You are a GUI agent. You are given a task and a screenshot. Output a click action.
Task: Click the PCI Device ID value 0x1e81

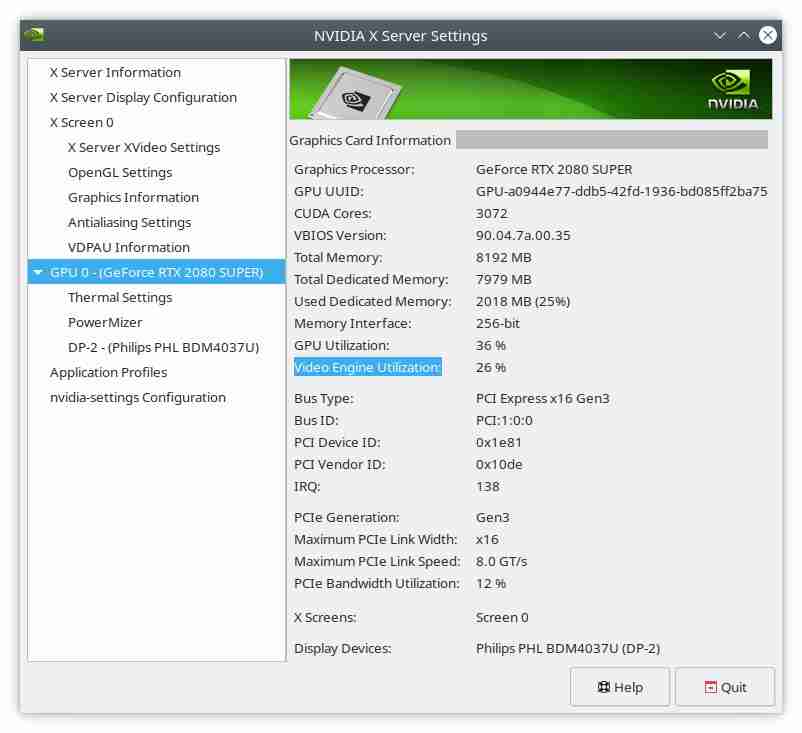[x=498, y=443]
